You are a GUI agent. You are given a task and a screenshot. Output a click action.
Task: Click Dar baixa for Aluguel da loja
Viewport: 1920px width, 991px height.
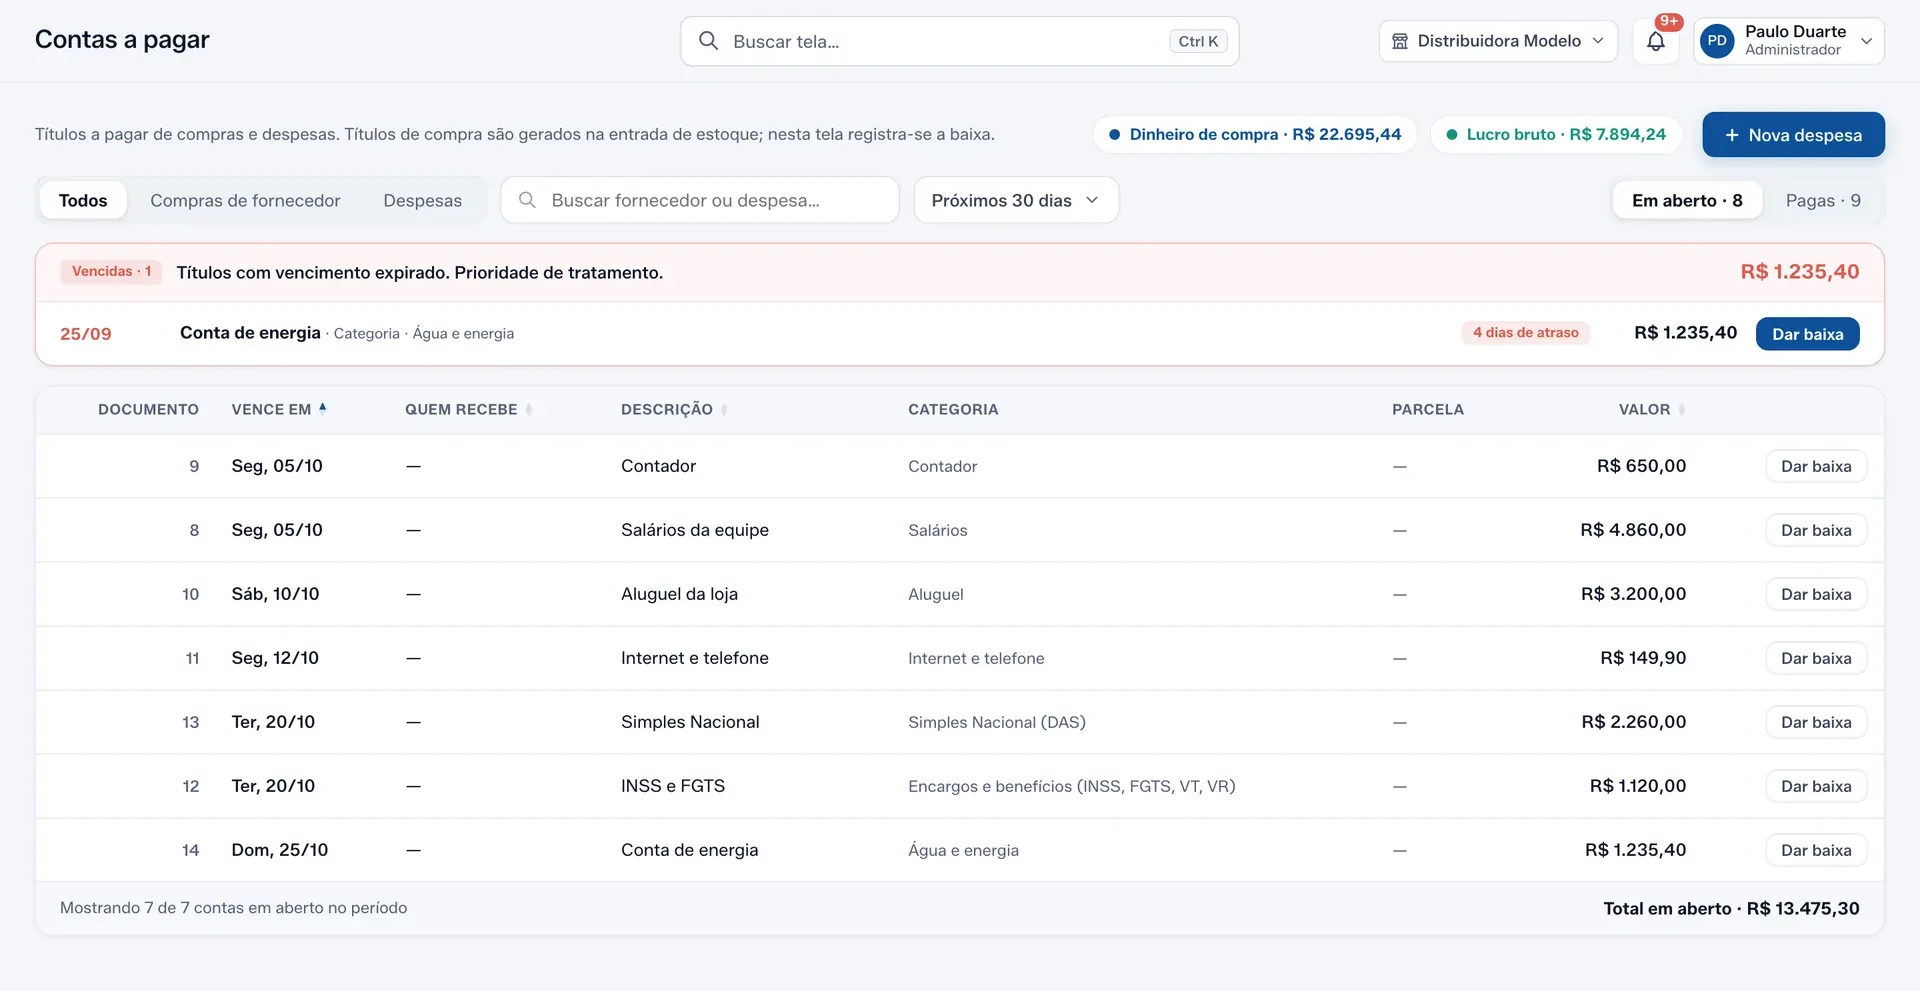point(1816,594)
